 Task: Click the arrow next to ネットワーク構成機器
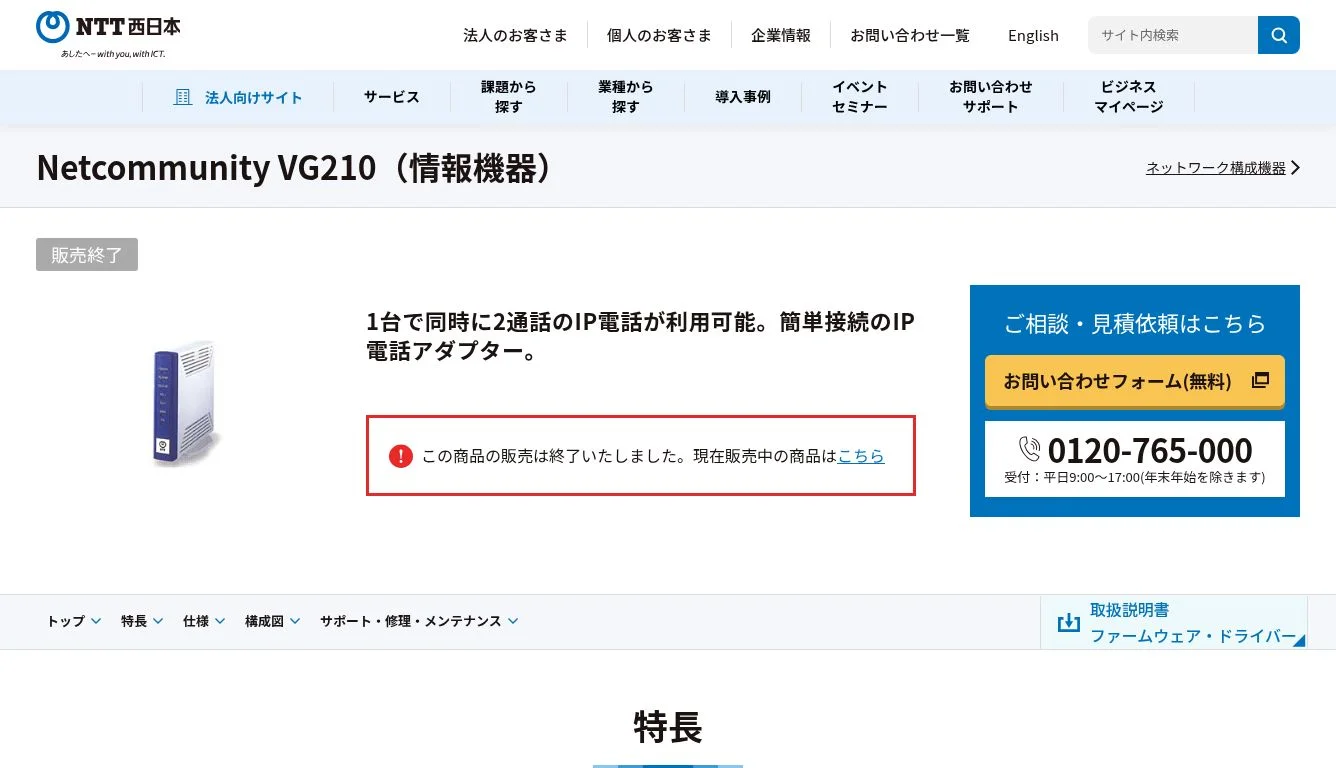click(x=1295, y=168)
